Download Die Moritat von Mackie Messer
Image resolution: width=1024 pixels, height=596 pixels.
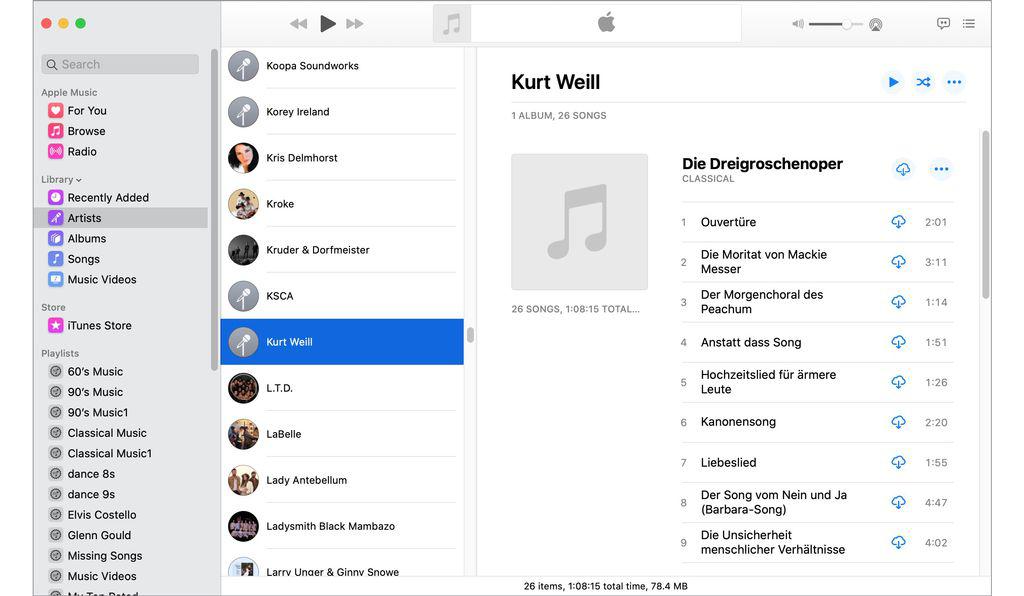coord(899,262)
